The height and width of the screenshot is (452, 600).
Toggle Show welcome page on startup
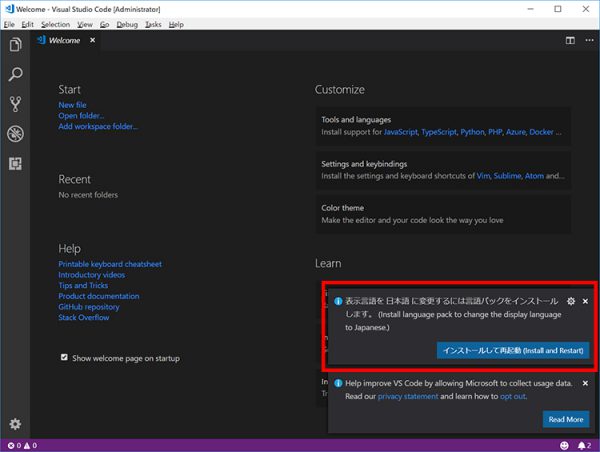[x=64, y=357]
